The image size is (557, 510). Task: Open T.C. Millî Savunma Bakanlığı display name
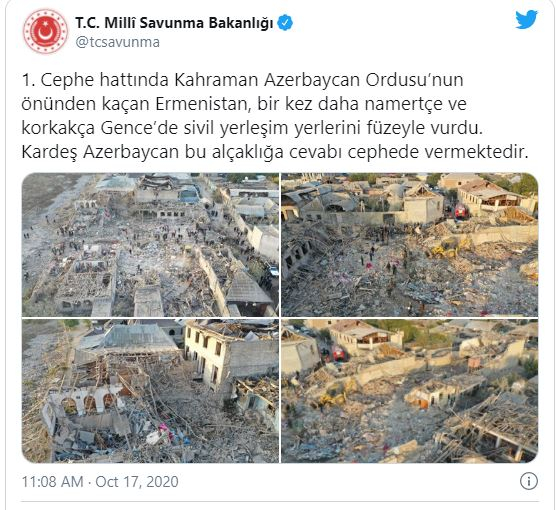tap(174, 23)
